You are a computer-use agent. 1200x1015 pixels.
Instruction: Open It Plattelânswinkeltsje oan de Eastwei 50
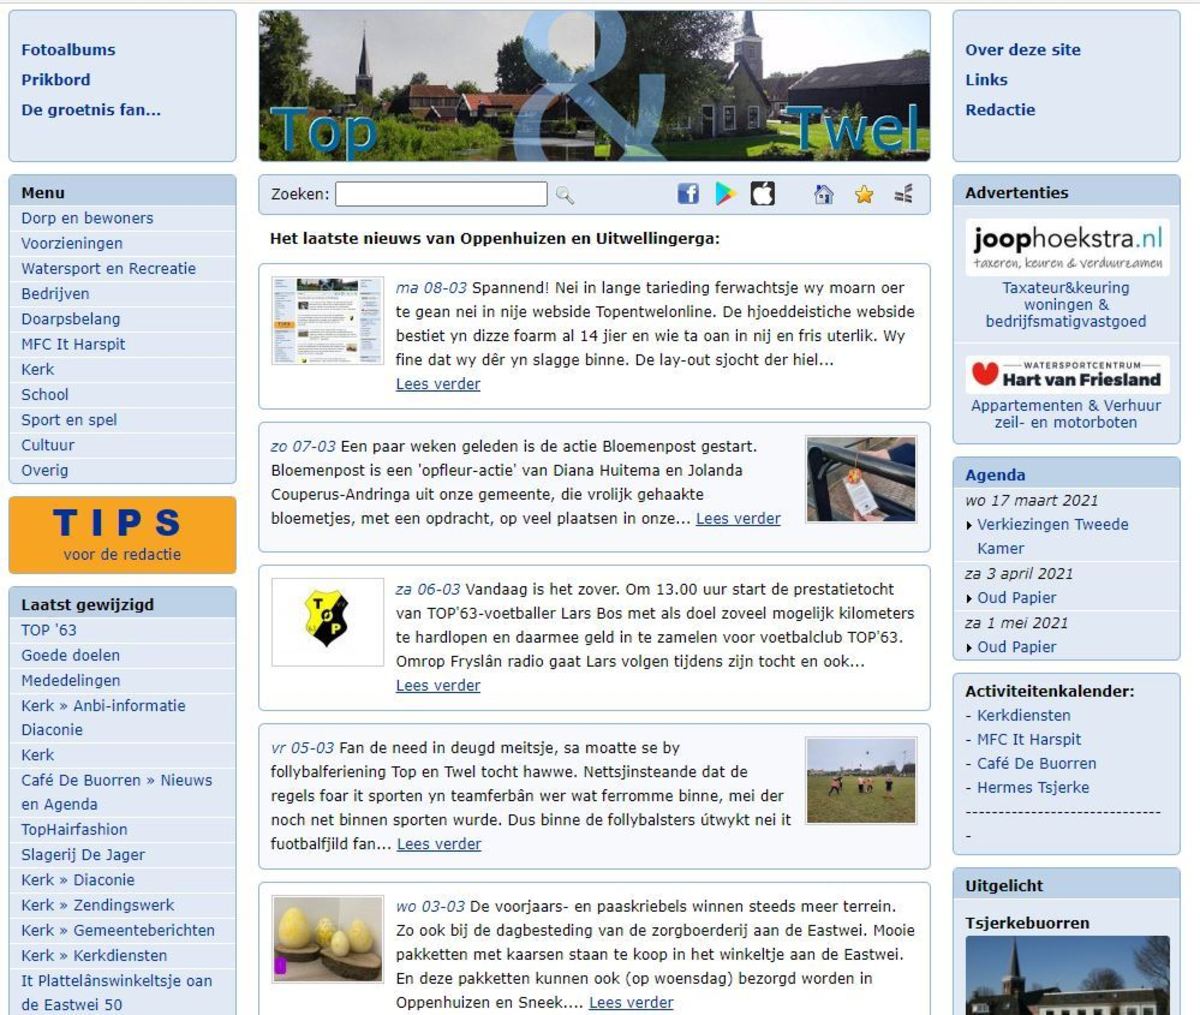click(x=117, y=992)
